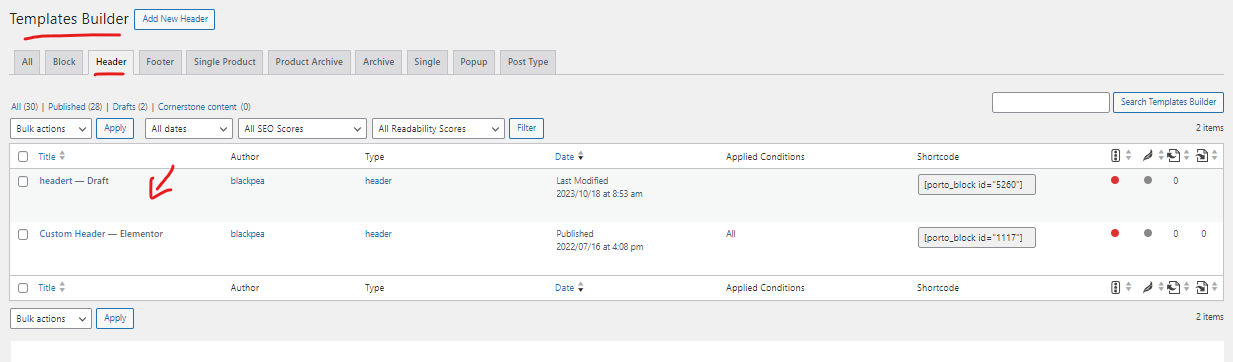The width and height of the screenshot is (1233, 362).
Task: Sort by outgoing links icon in footer row
Action: point(1175,287)
